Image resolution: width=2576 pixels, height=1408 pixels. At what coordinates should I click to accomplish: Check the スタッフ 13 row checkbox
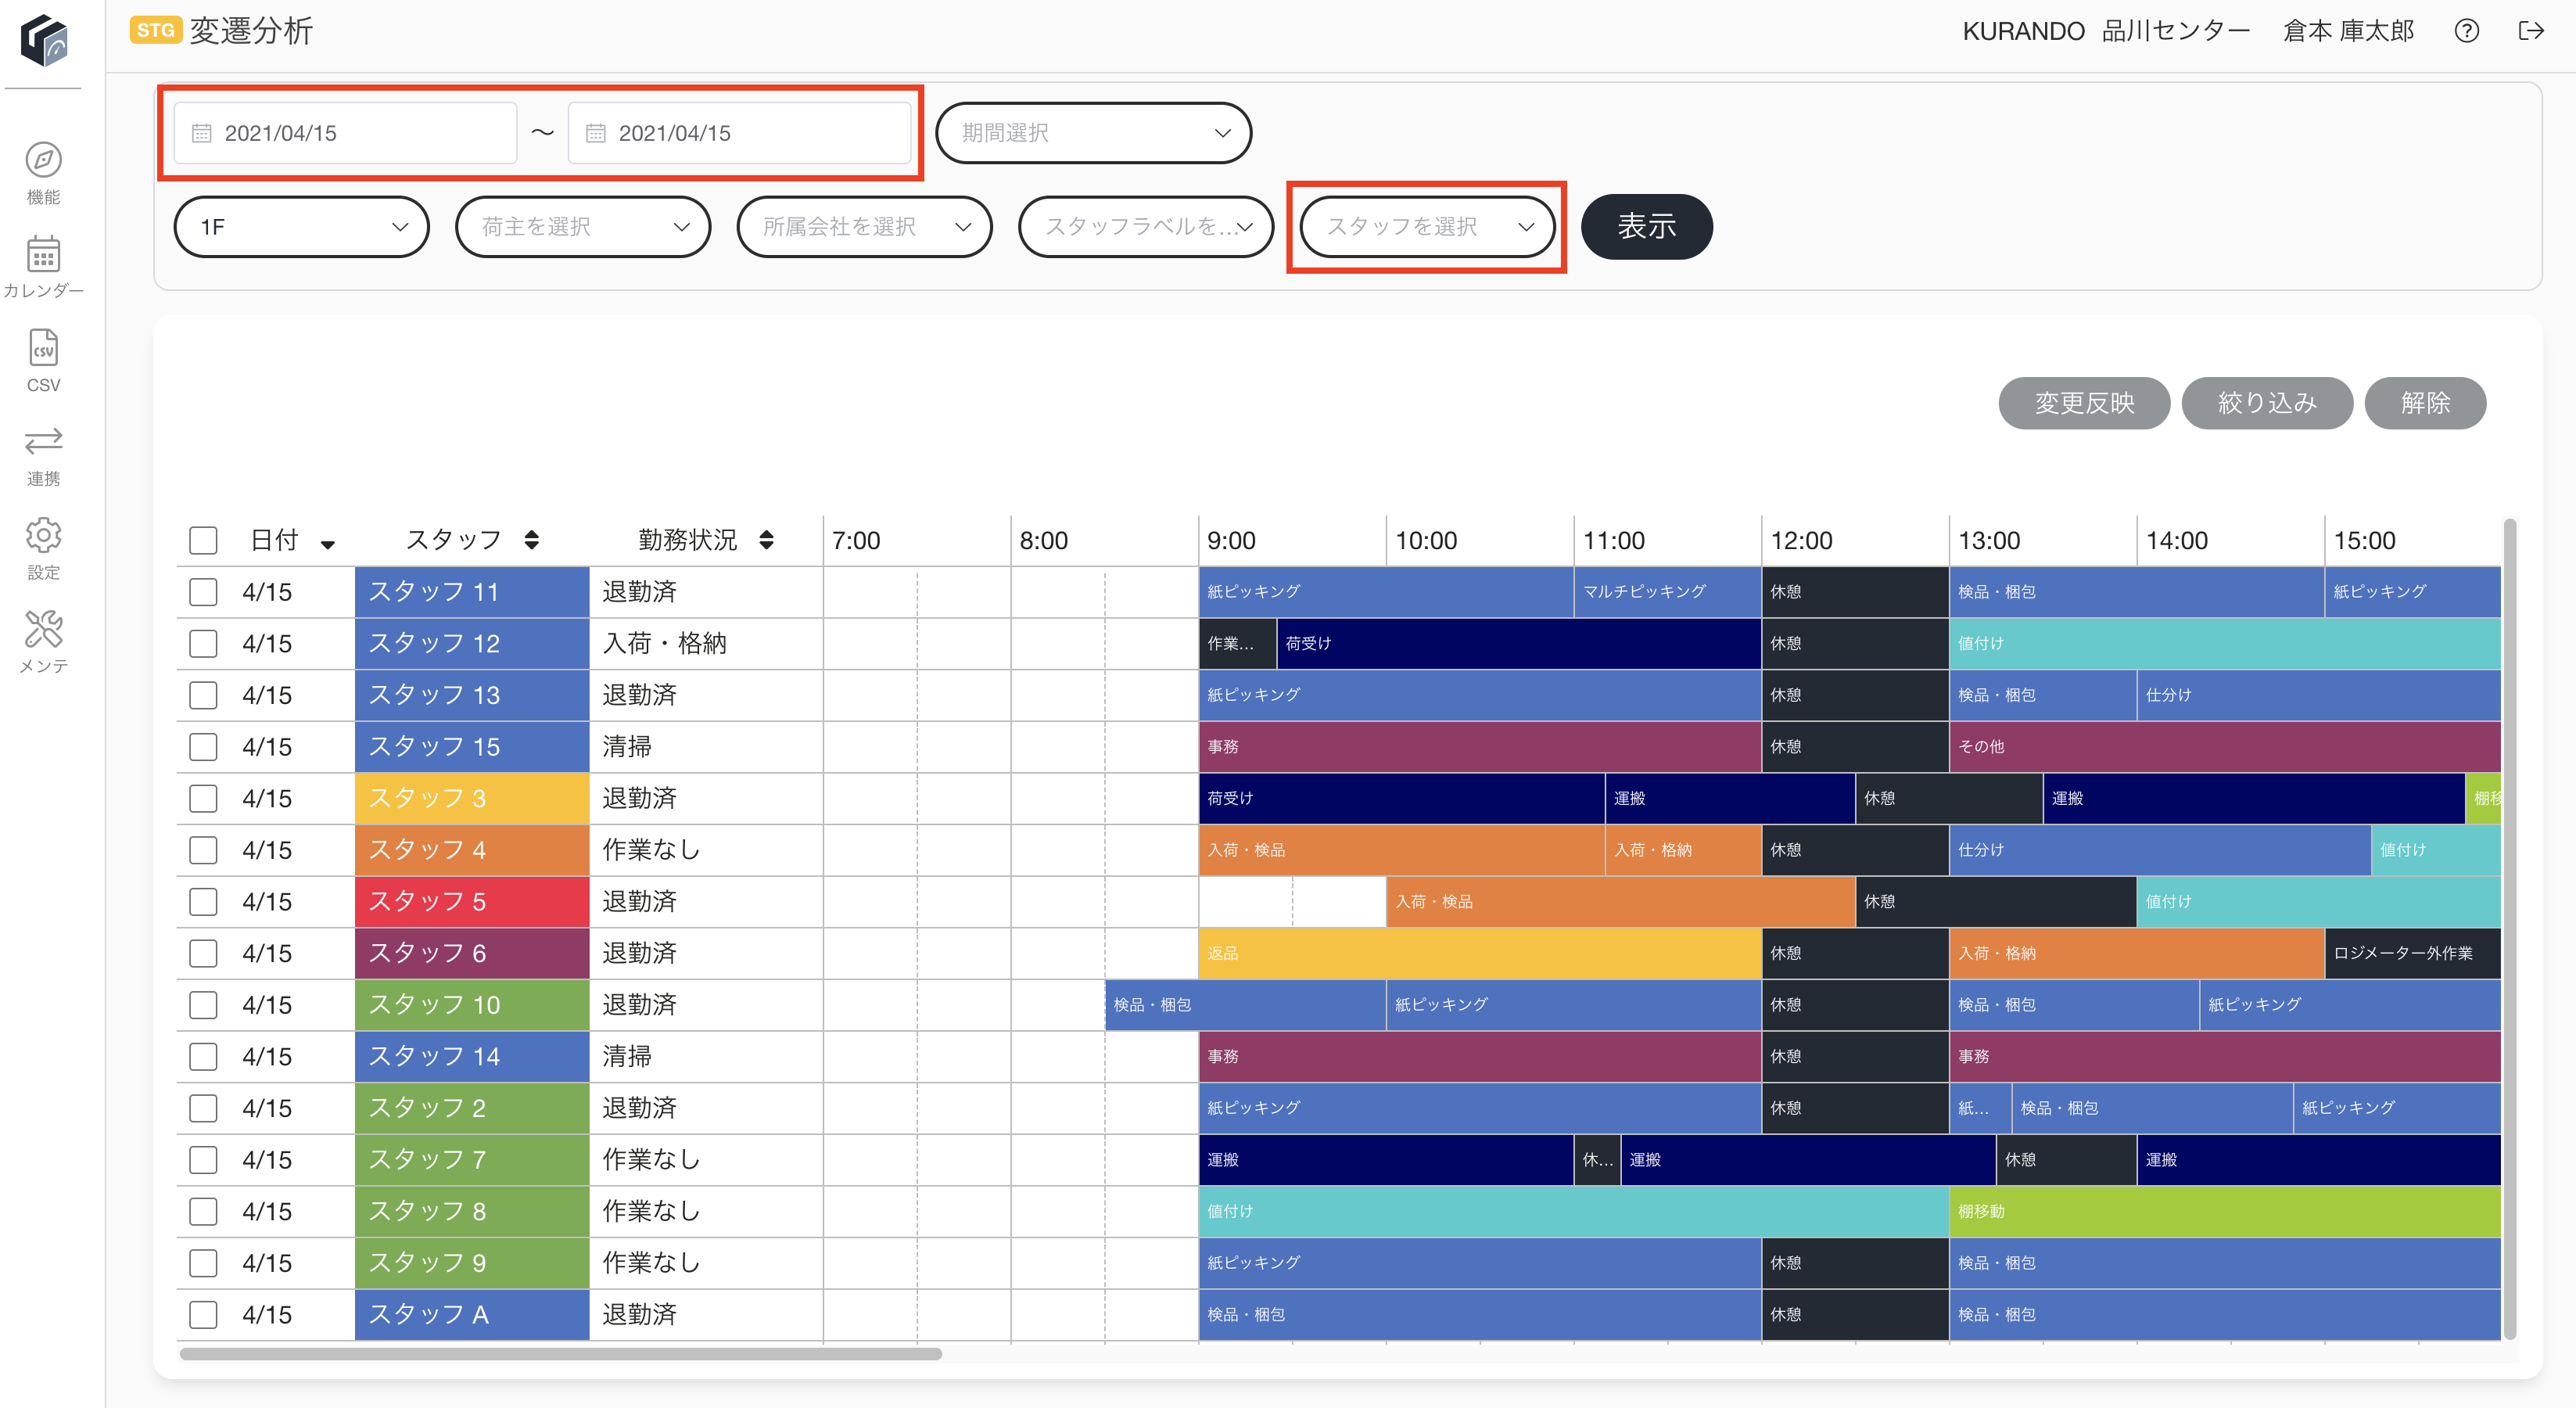point(203,695)
